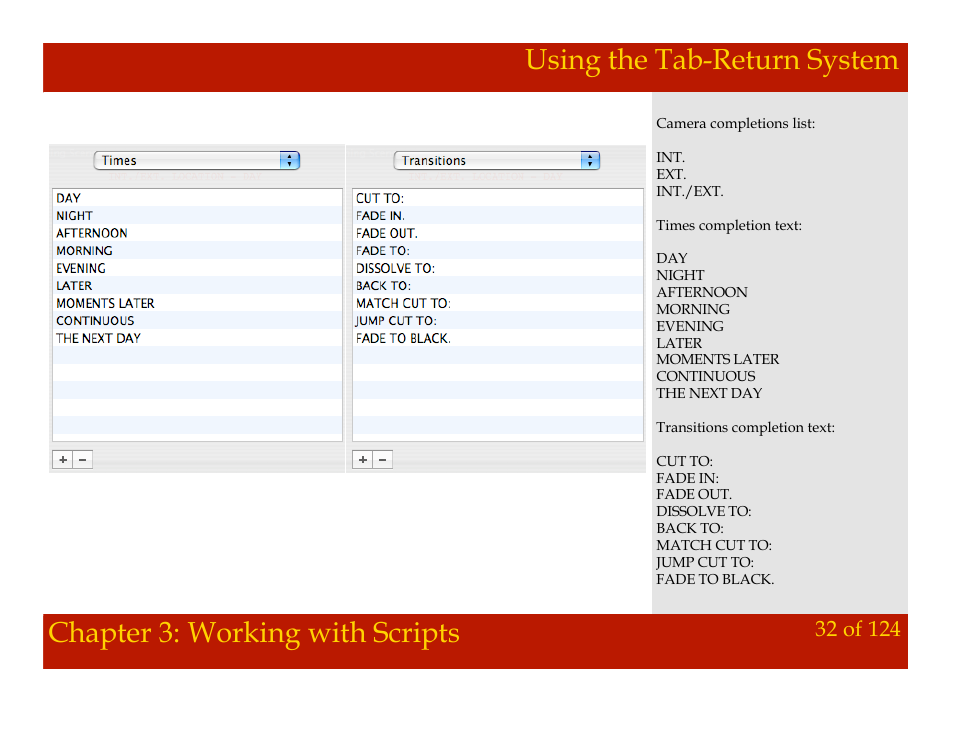Click the page number '32 of 124'
The height and width of the screenshot is (738, 954).
click(857, 629)
